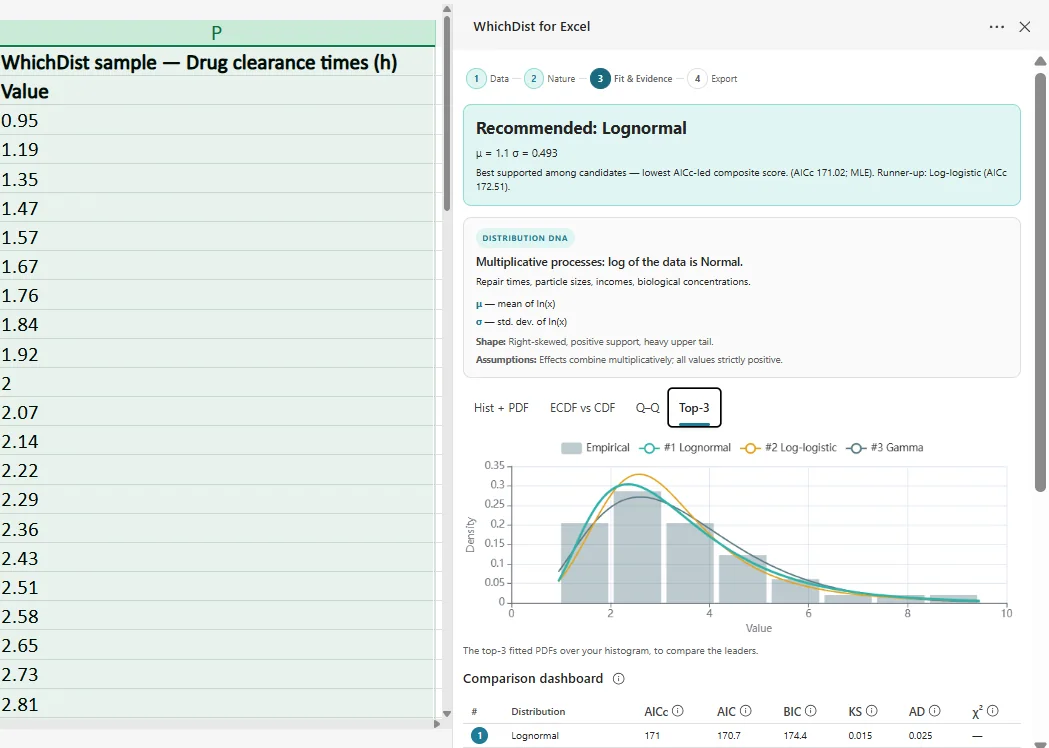The image size is (1049, 748).
Task: Click the spreadsheet vertical scrollbar down arrow
Action: 447,713
